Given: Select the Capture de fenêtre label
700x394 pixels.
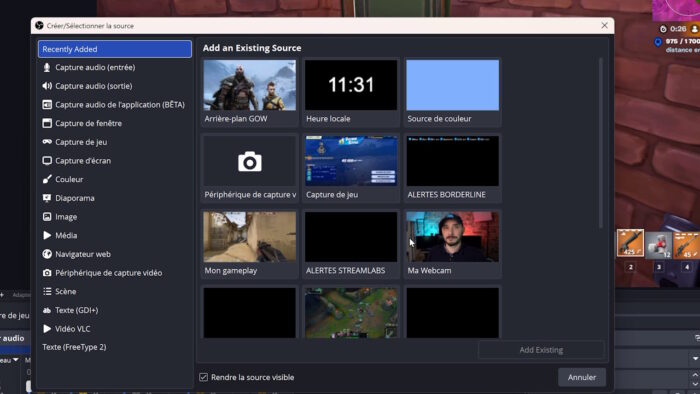Looking at the screenshot, I should coord(88,123).
